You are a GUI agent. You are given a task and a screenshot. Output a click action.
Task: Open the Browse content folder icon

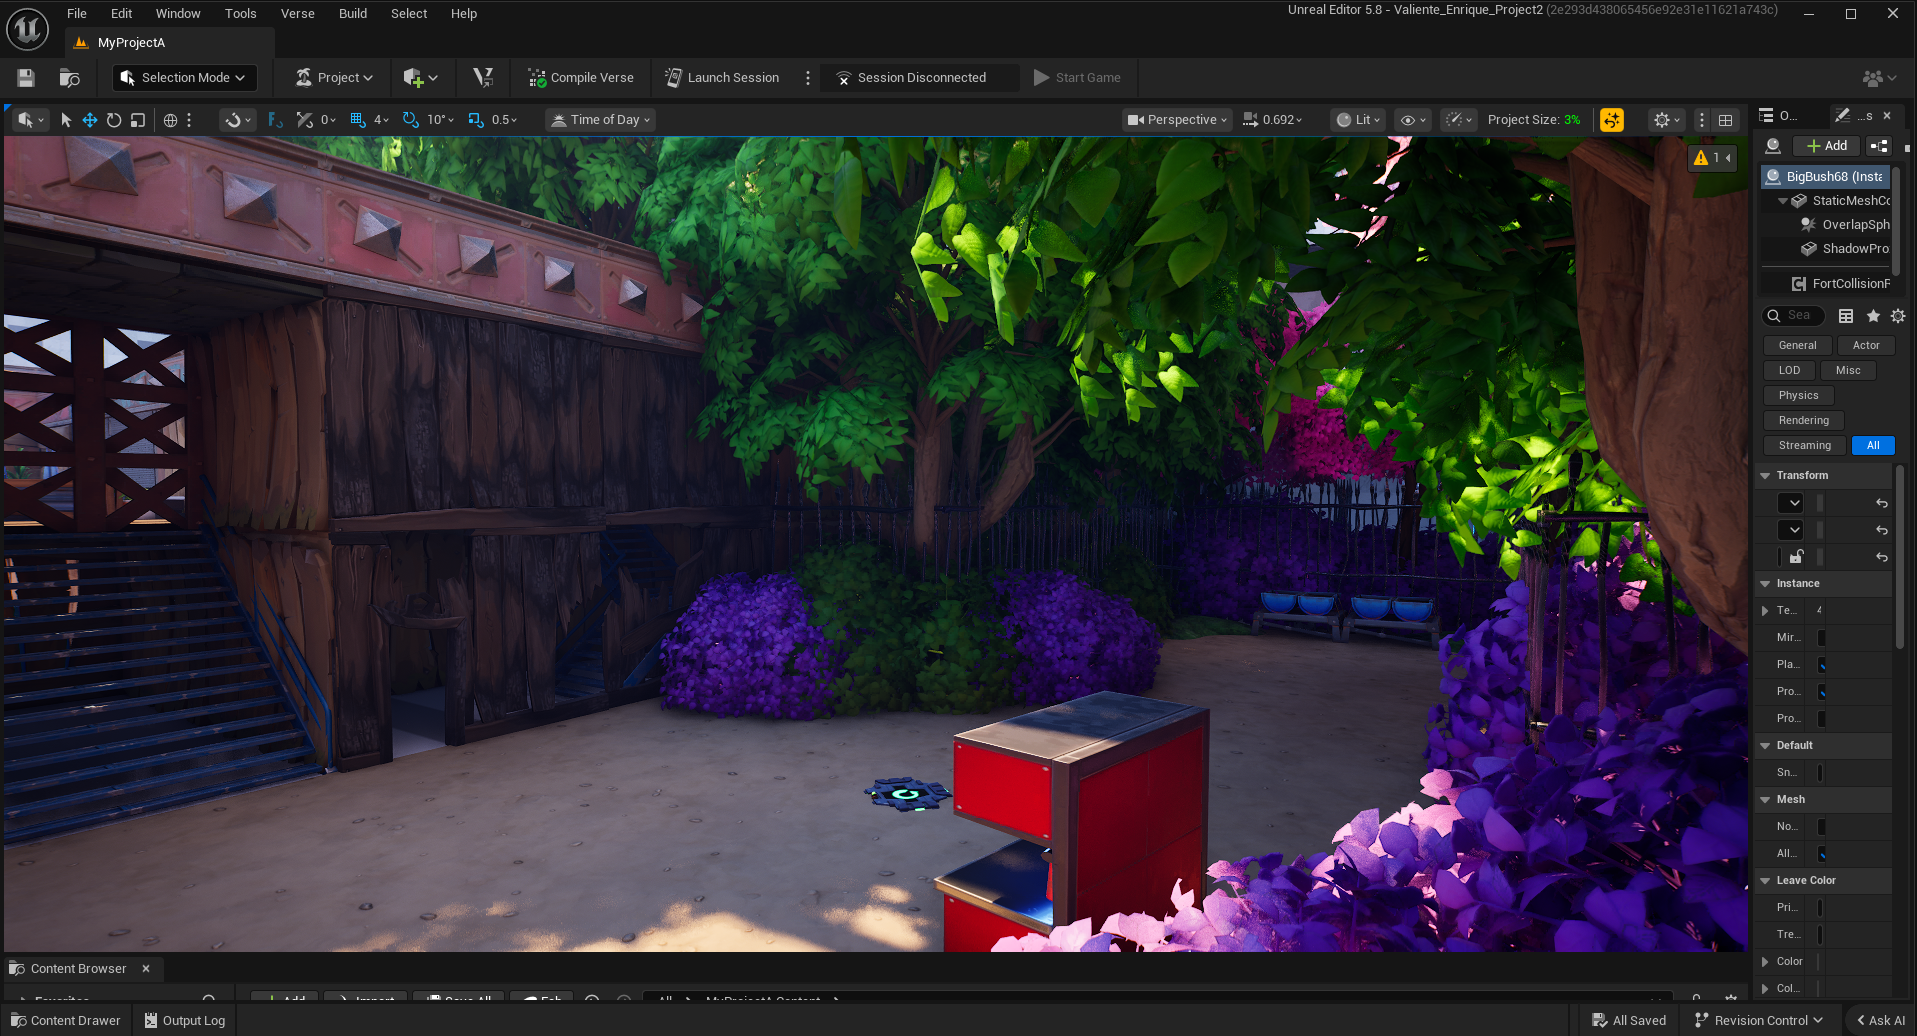pyautogui.click(x=69, y=78)
